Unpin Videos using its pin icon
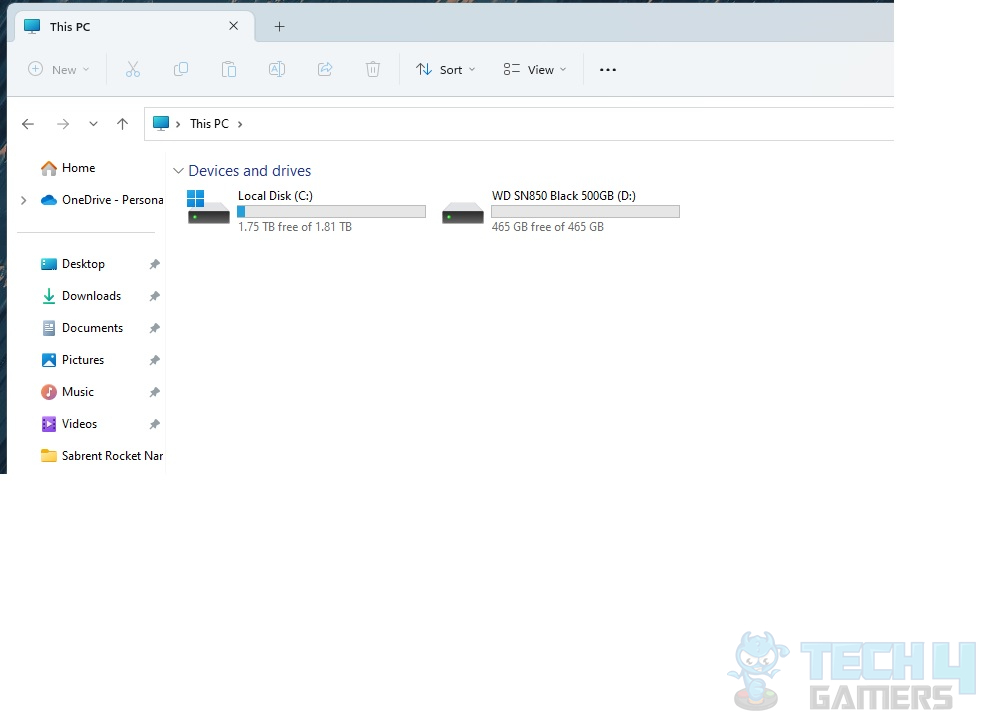Screen dimensions: 986x721 pos(154,425)
